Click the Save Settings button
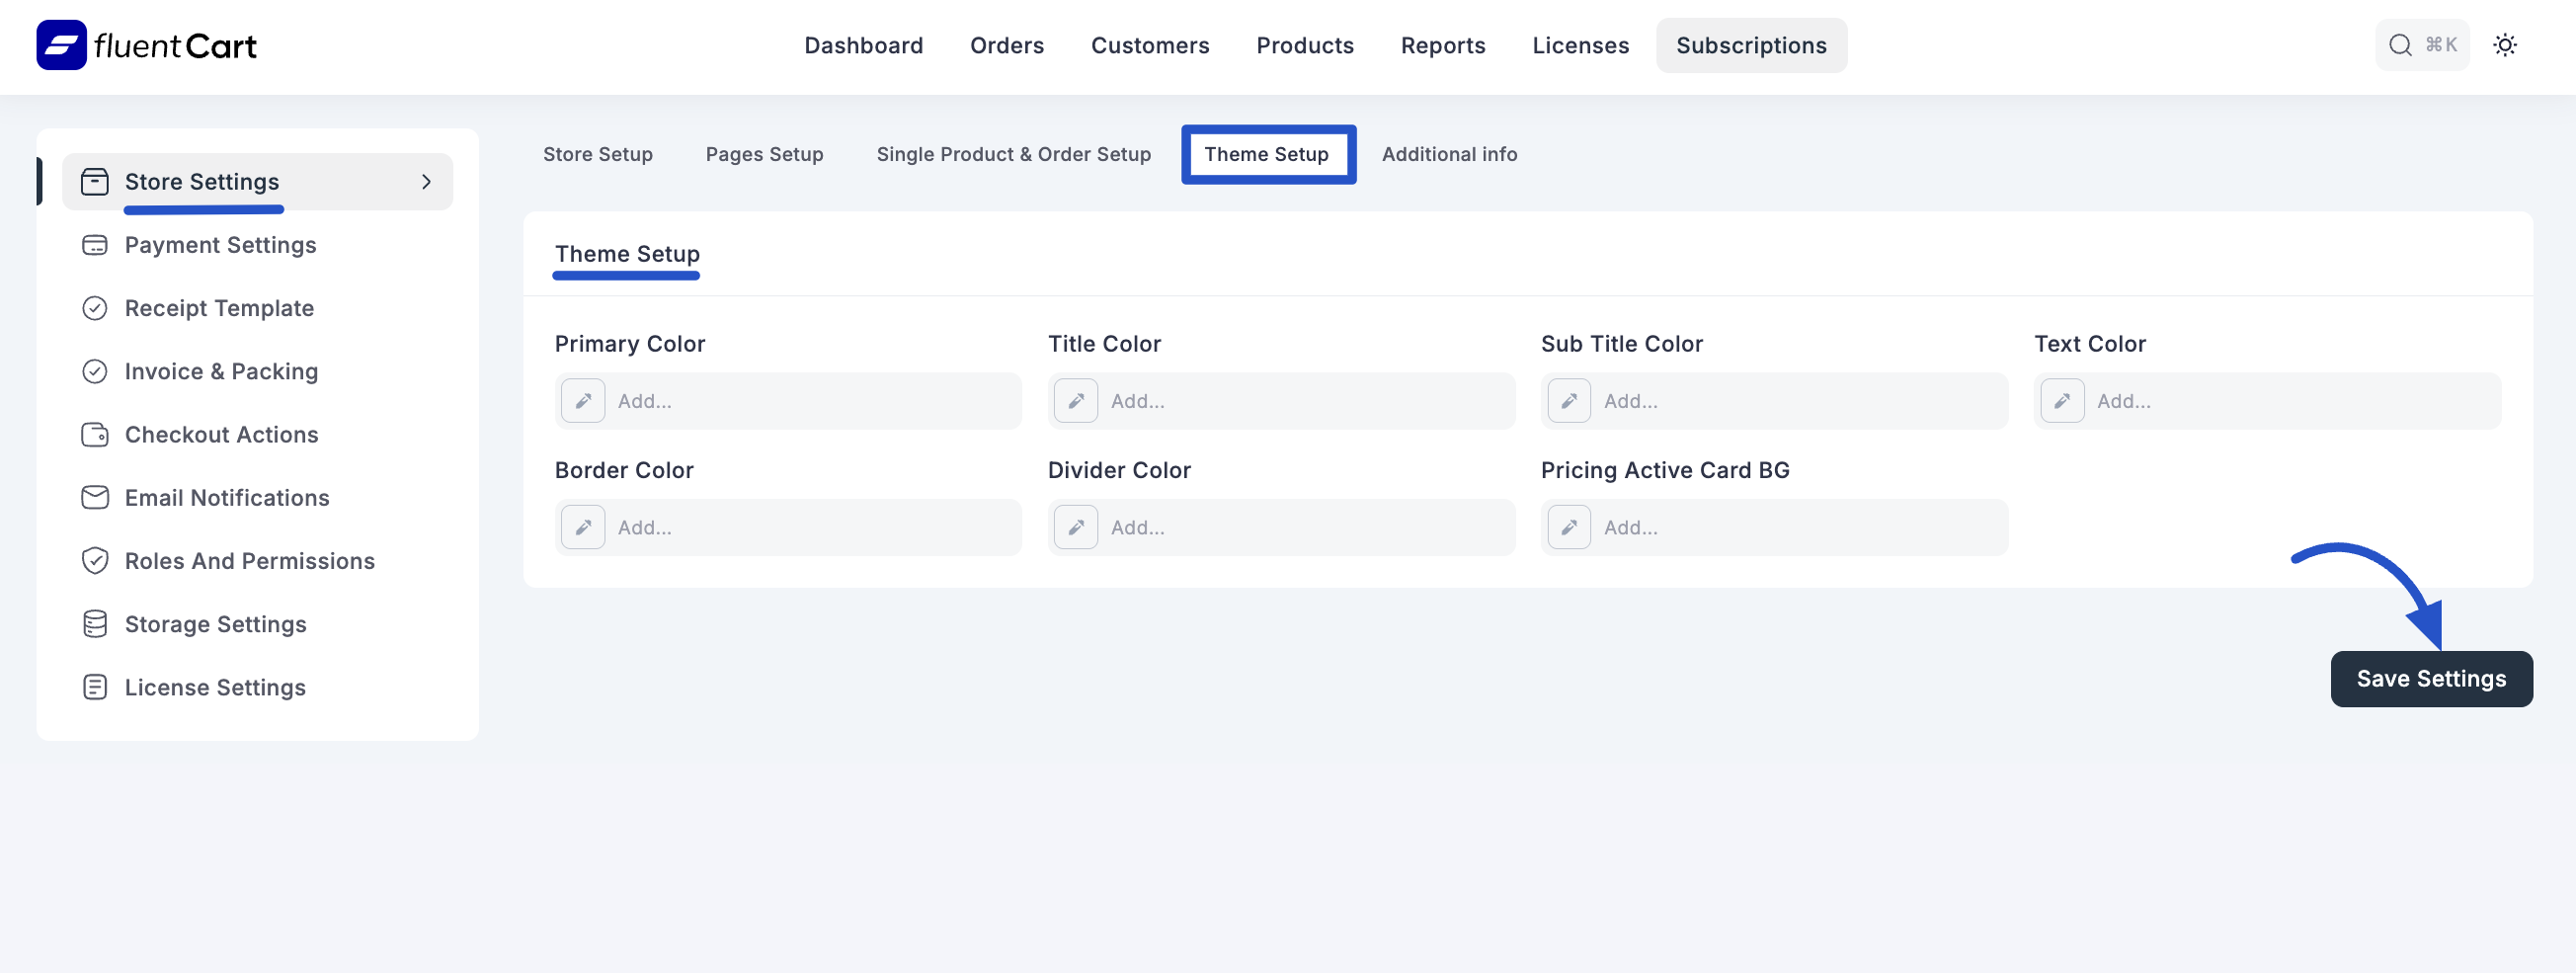Viewport: 2576px width, 973px height. point(2431,678)
